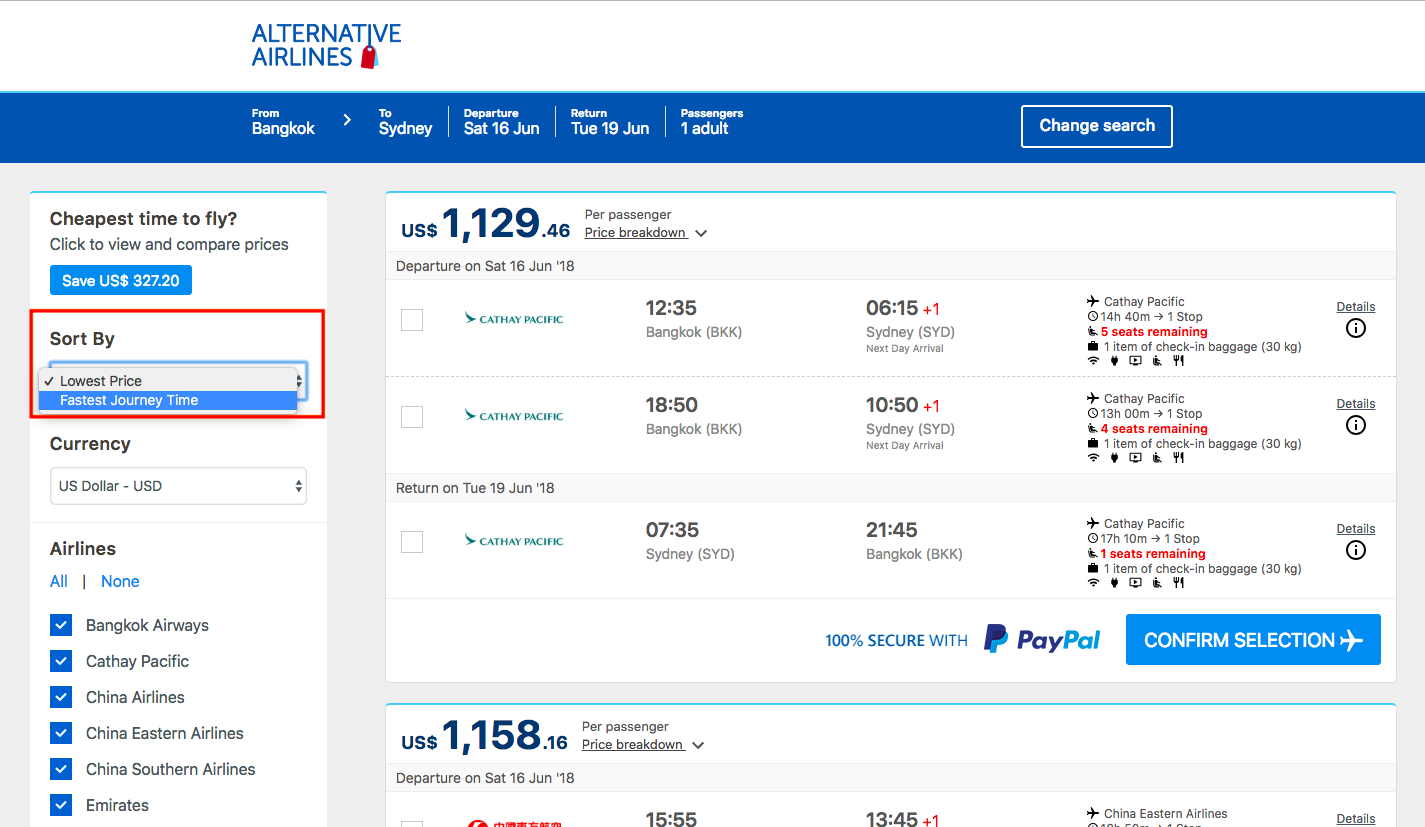Click power plug icon on the 18:50 flight
The image size is (1425, 827).
[1114, 458]
